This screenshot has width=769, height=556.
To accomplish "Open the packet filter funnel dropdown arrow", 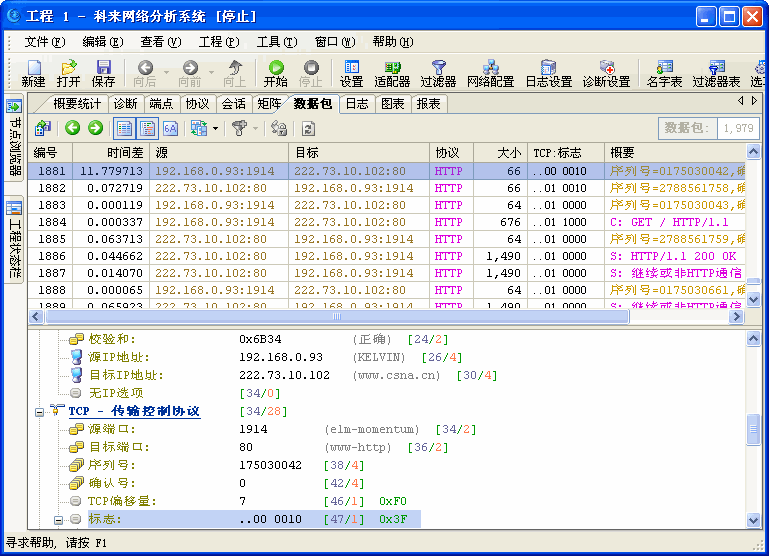I will click(255, 128).
